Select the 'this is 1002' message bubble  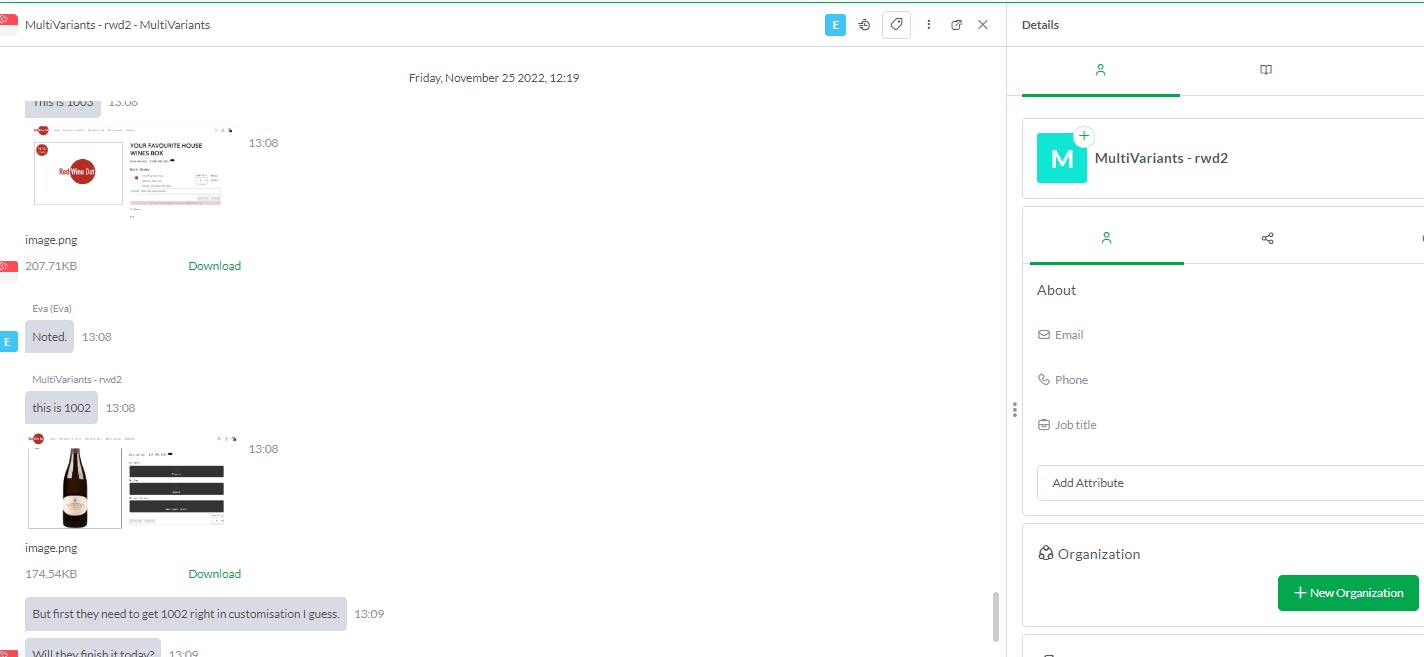[x=60, y=407]
